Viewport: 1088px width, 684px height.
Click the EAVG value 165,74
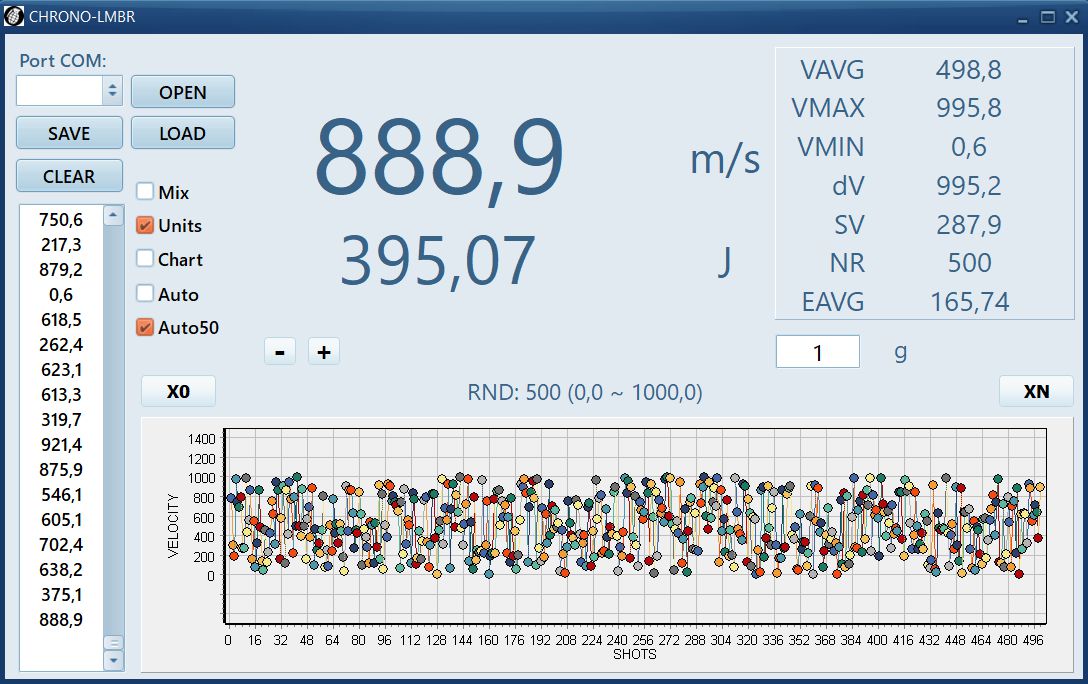coord(969,302)
